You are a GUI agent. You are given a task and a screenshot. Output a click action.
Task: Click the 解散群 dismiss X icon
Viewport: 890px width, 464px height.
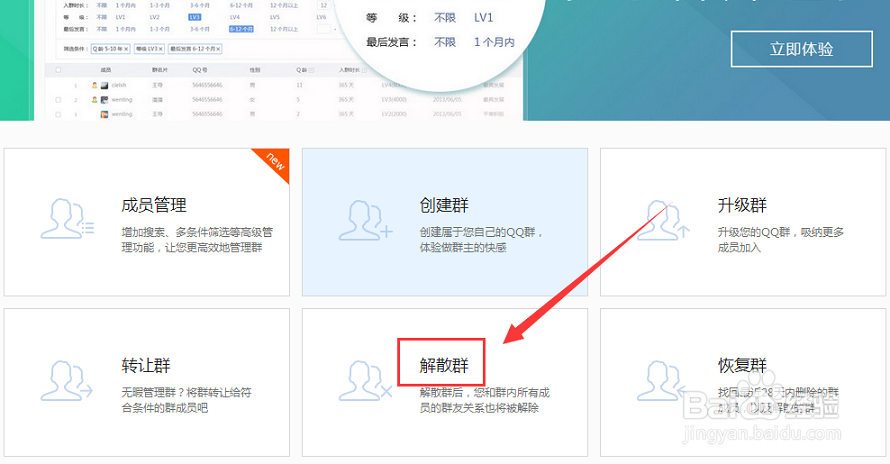[x=366, y=381]
